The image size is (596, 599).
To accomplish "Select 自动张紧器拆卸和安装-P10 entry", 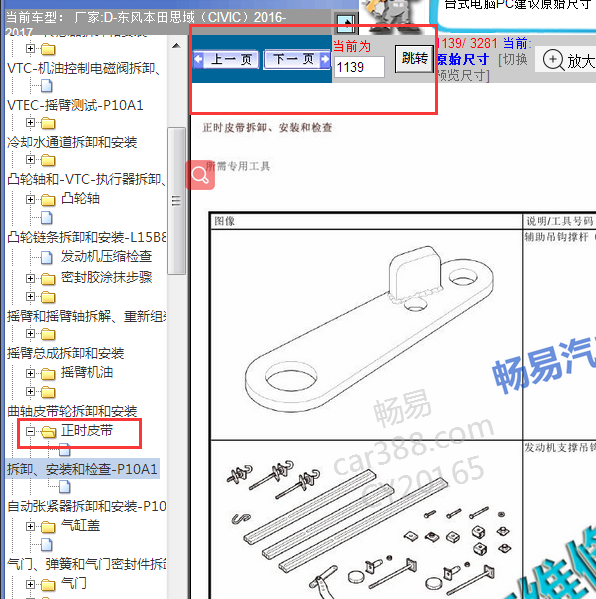I will click(87, 506).
